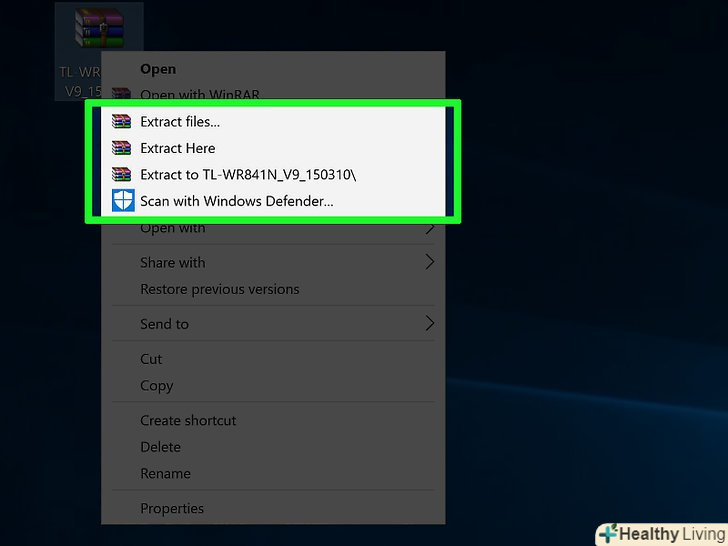Click the WinRAR icon beside Extract Here

[x=122, y=148]
